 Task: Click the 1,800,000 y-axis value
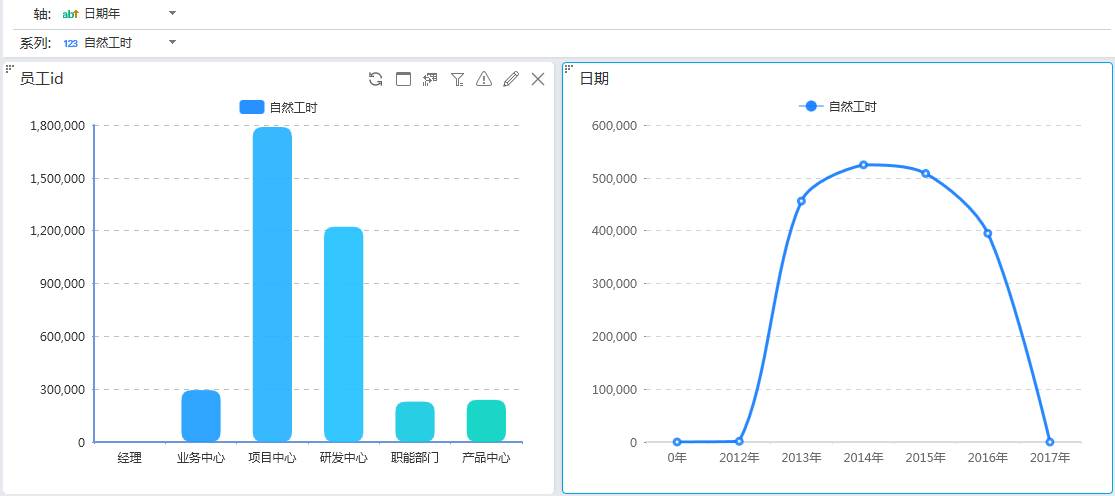tap(58, 126)
